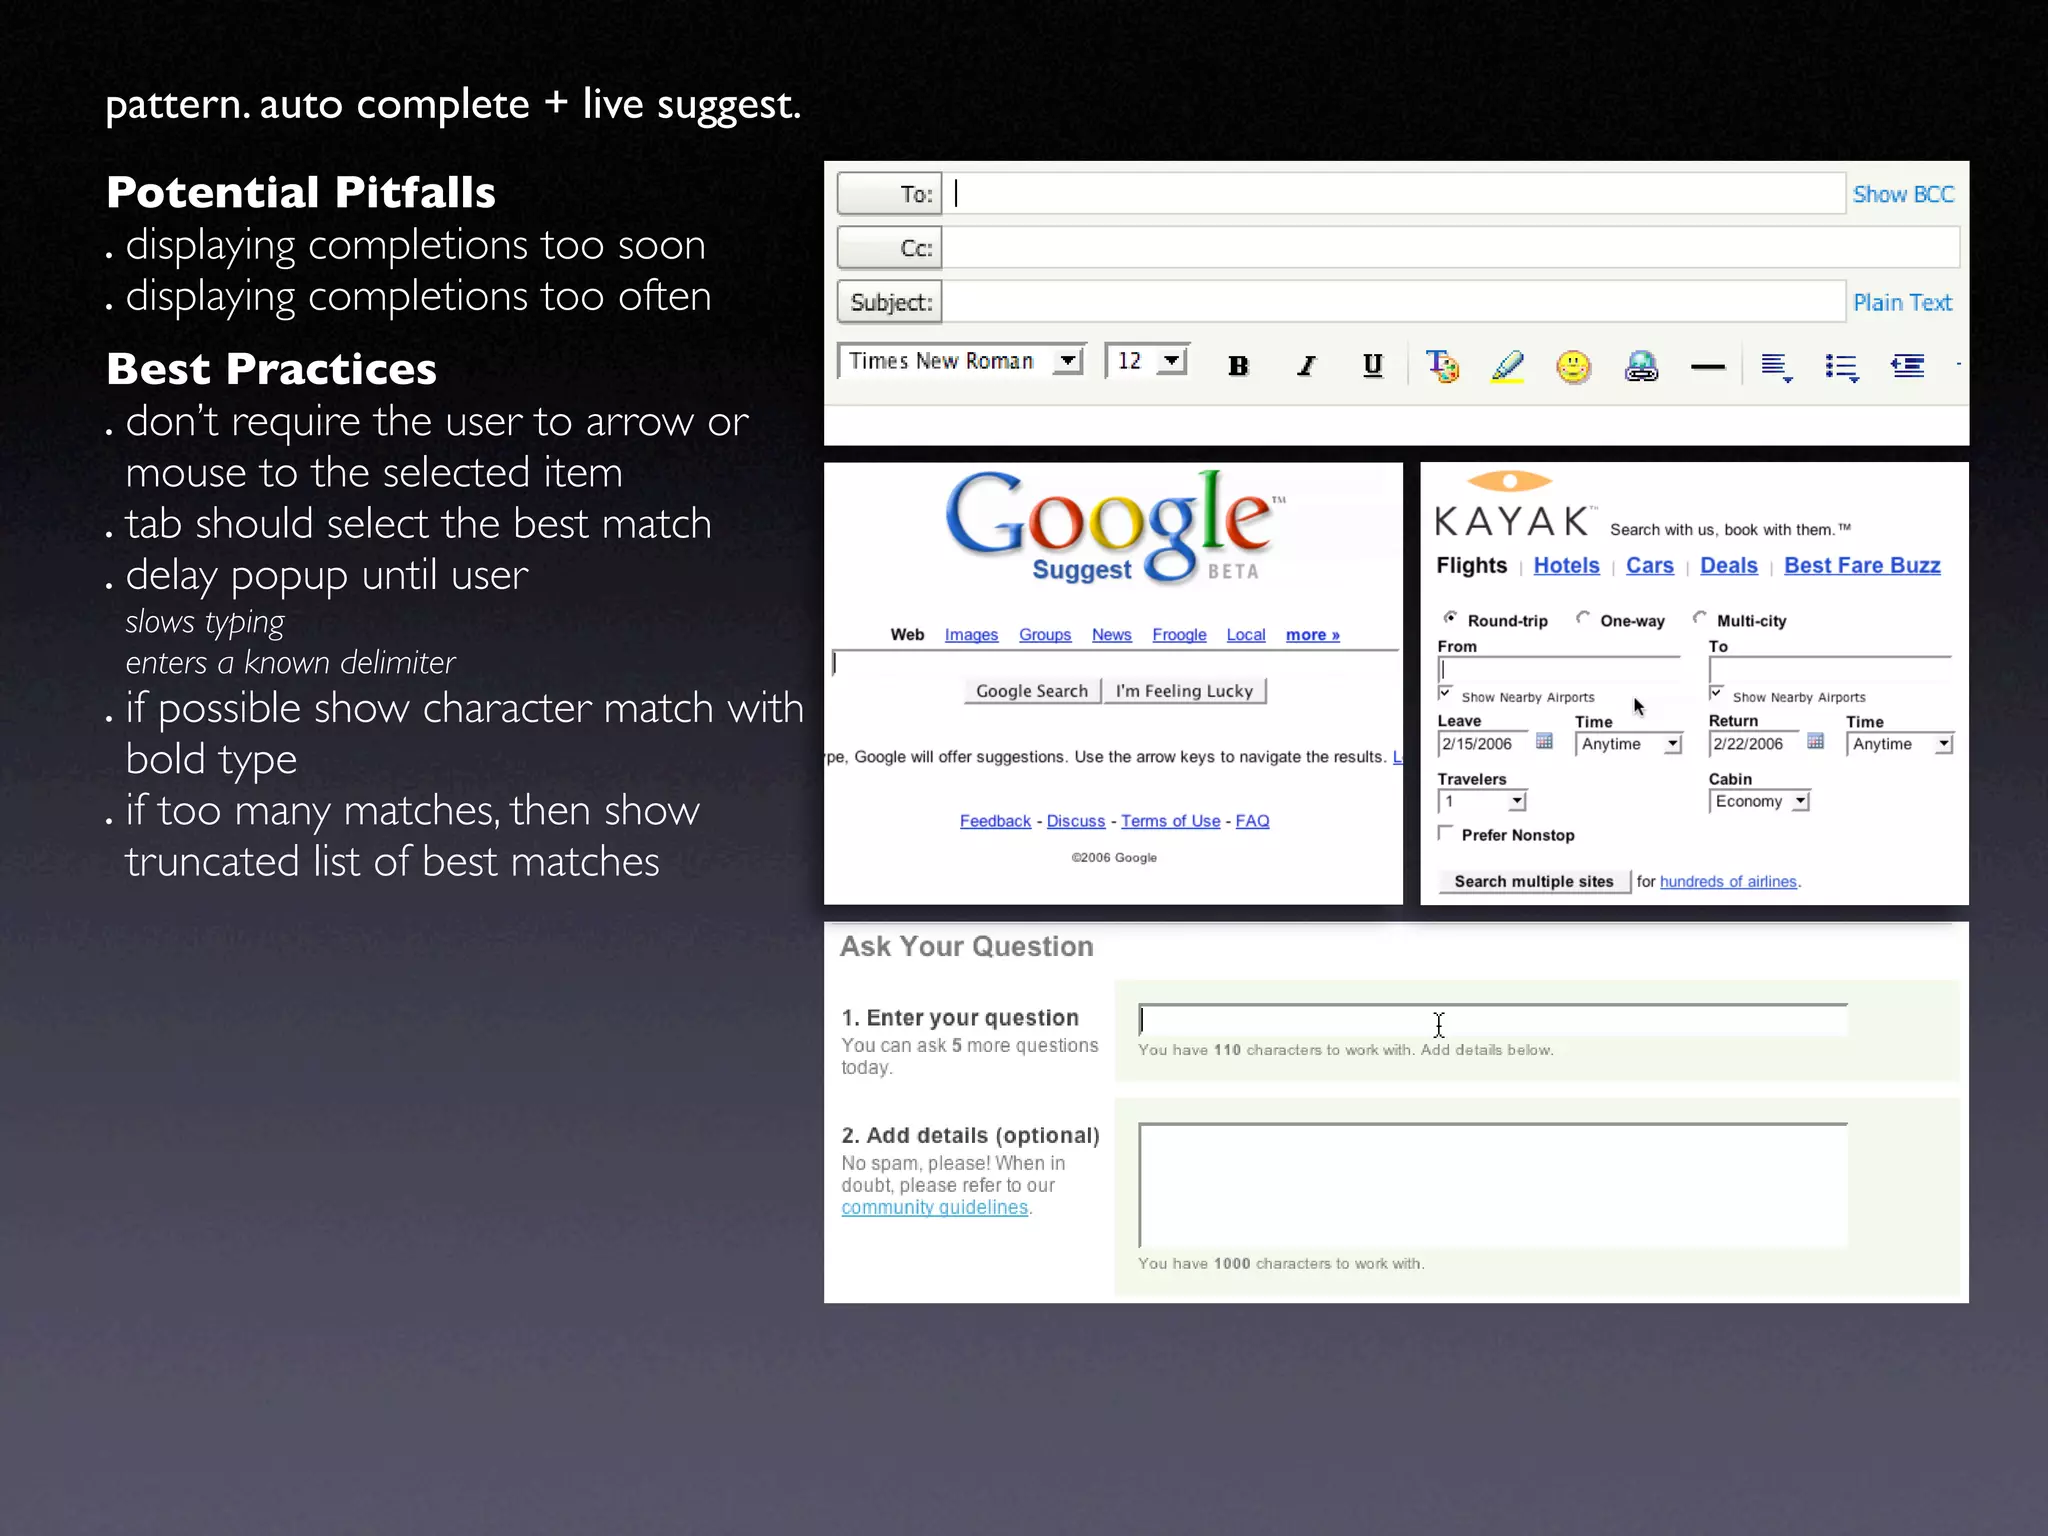Click the Leave date field 2/15/2006
The width and height of the screenshot is (2048, 1536).
coord(1483,744)
